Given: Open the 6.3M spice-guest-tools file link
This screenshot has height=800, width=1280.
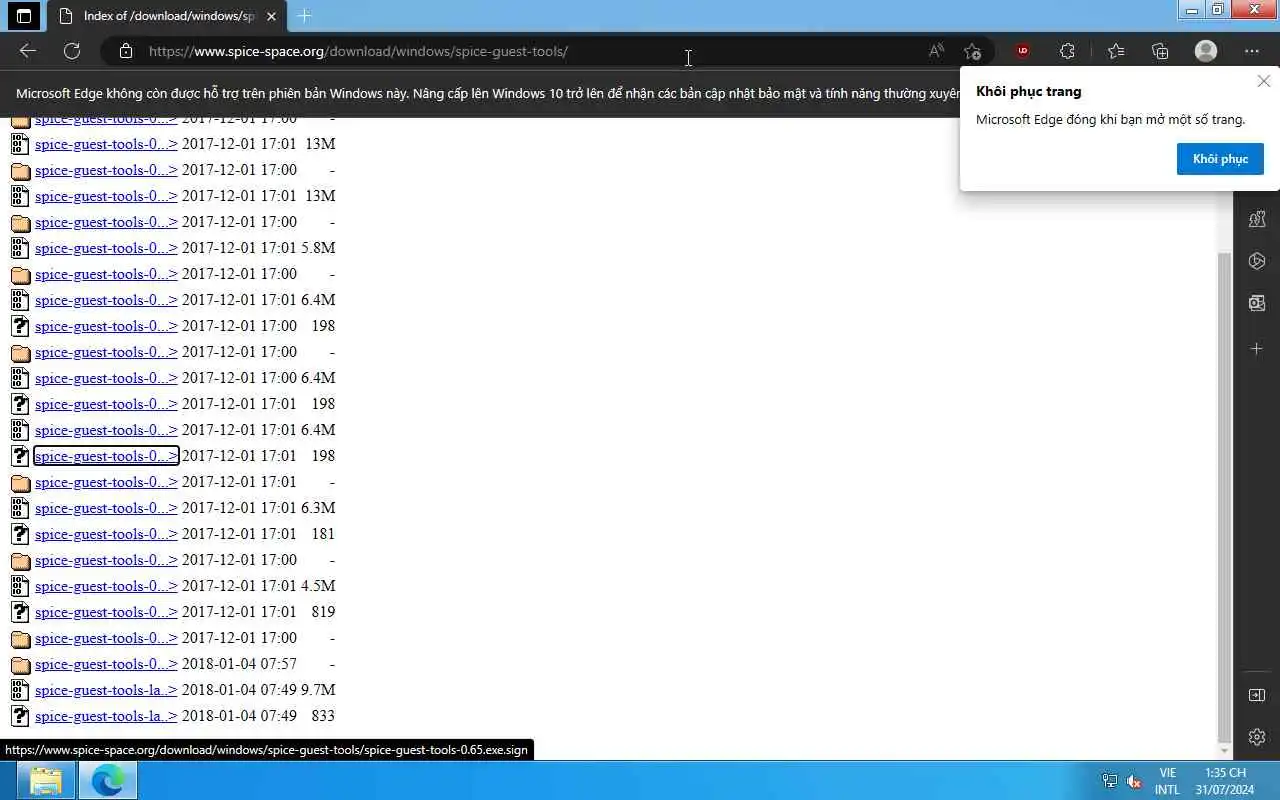Looking at the screenshot, I should (x=106, y=508).
